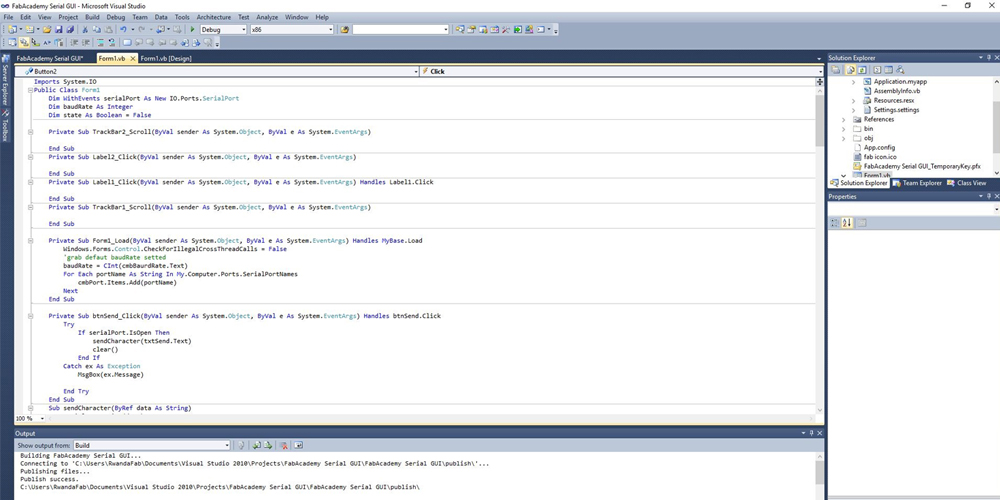Screen dimensions: 1000x500
Task: Click the New Project toolbar icon
Action: coord(12,29)
